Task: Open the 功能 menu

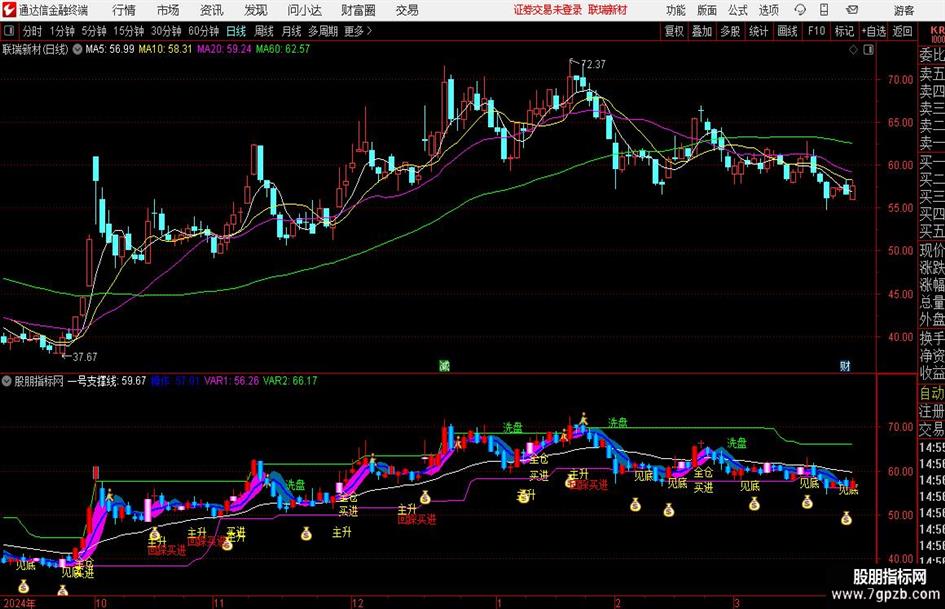Action: click(676, 10)
